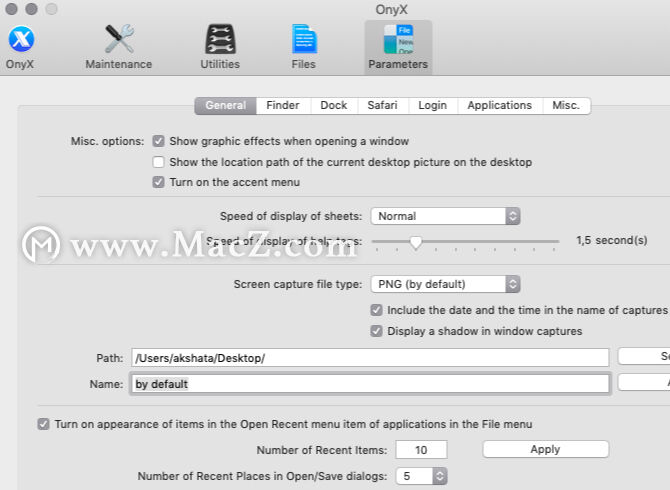Image resolution: width=670 pixels, height=490 pixels.
Task: Switch to the Finder tab
Action: tap(283, 106)
